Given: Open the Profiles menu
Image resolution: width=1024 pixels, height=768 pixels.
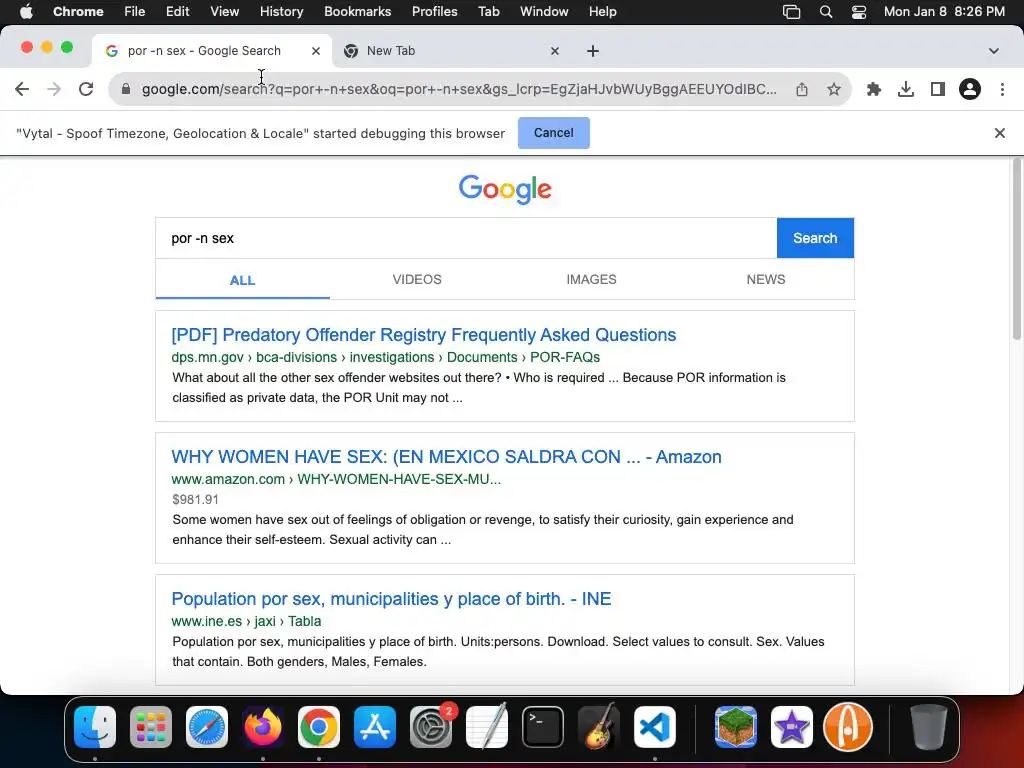Looking at the screenshot, I should coord(434,12).
